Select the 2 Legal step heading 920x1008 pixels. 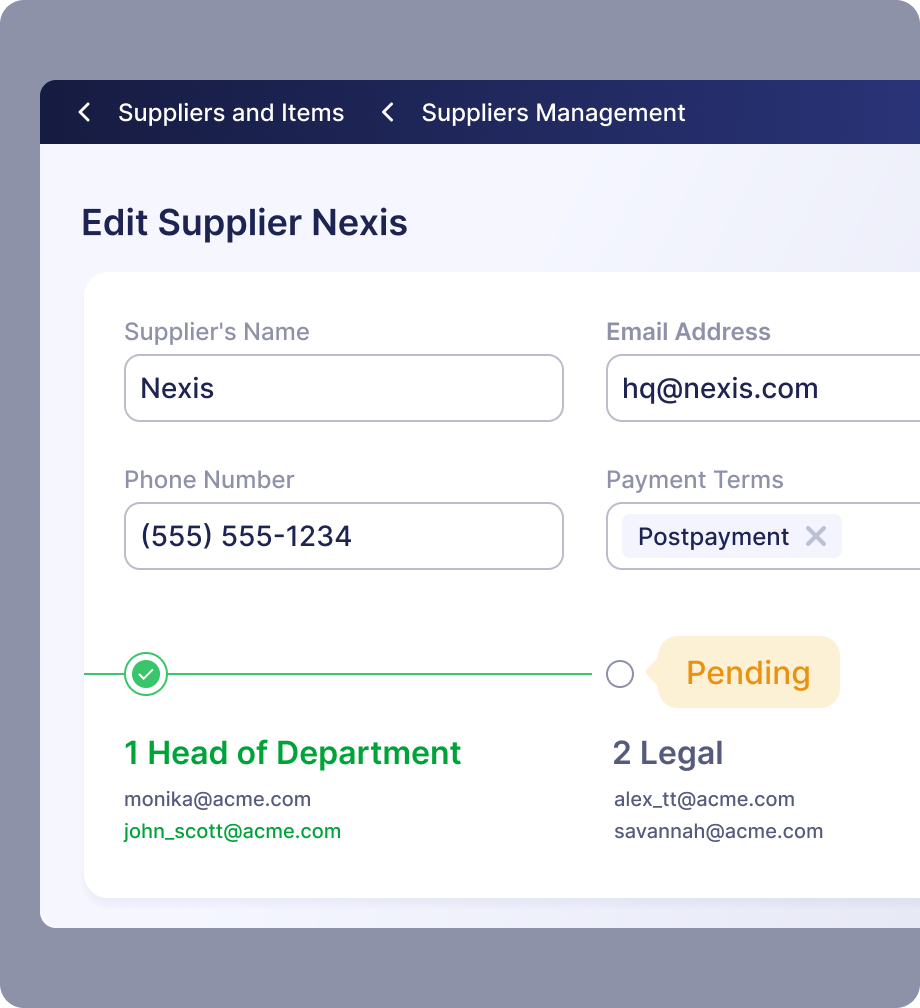(x=667, y=753)
